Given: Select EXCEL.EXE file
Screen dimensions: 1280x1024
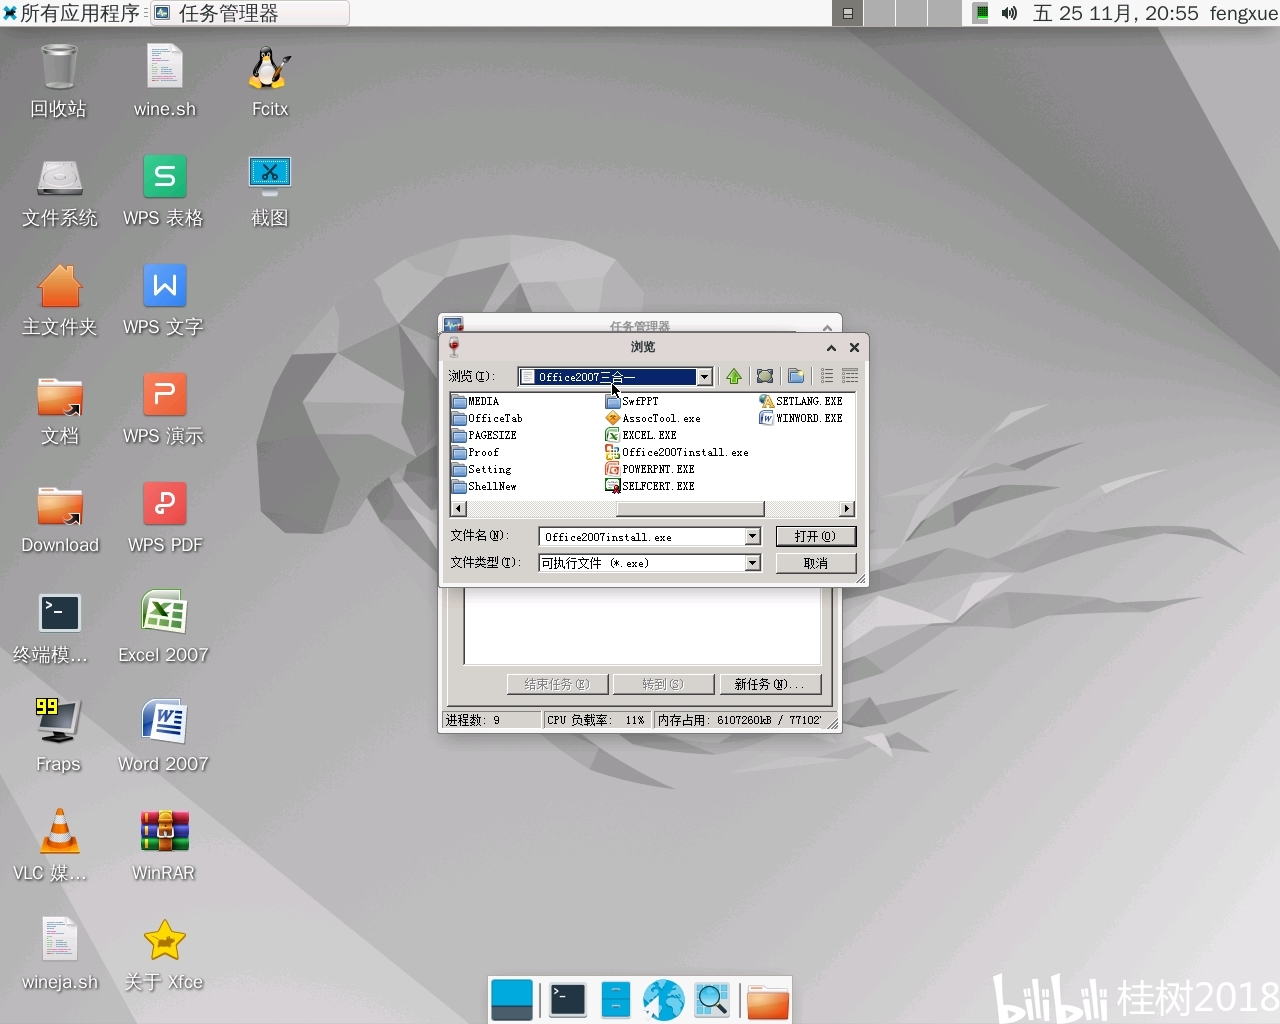Looking at the screenshot, I should pyautogui.click(x=641, y=436).
